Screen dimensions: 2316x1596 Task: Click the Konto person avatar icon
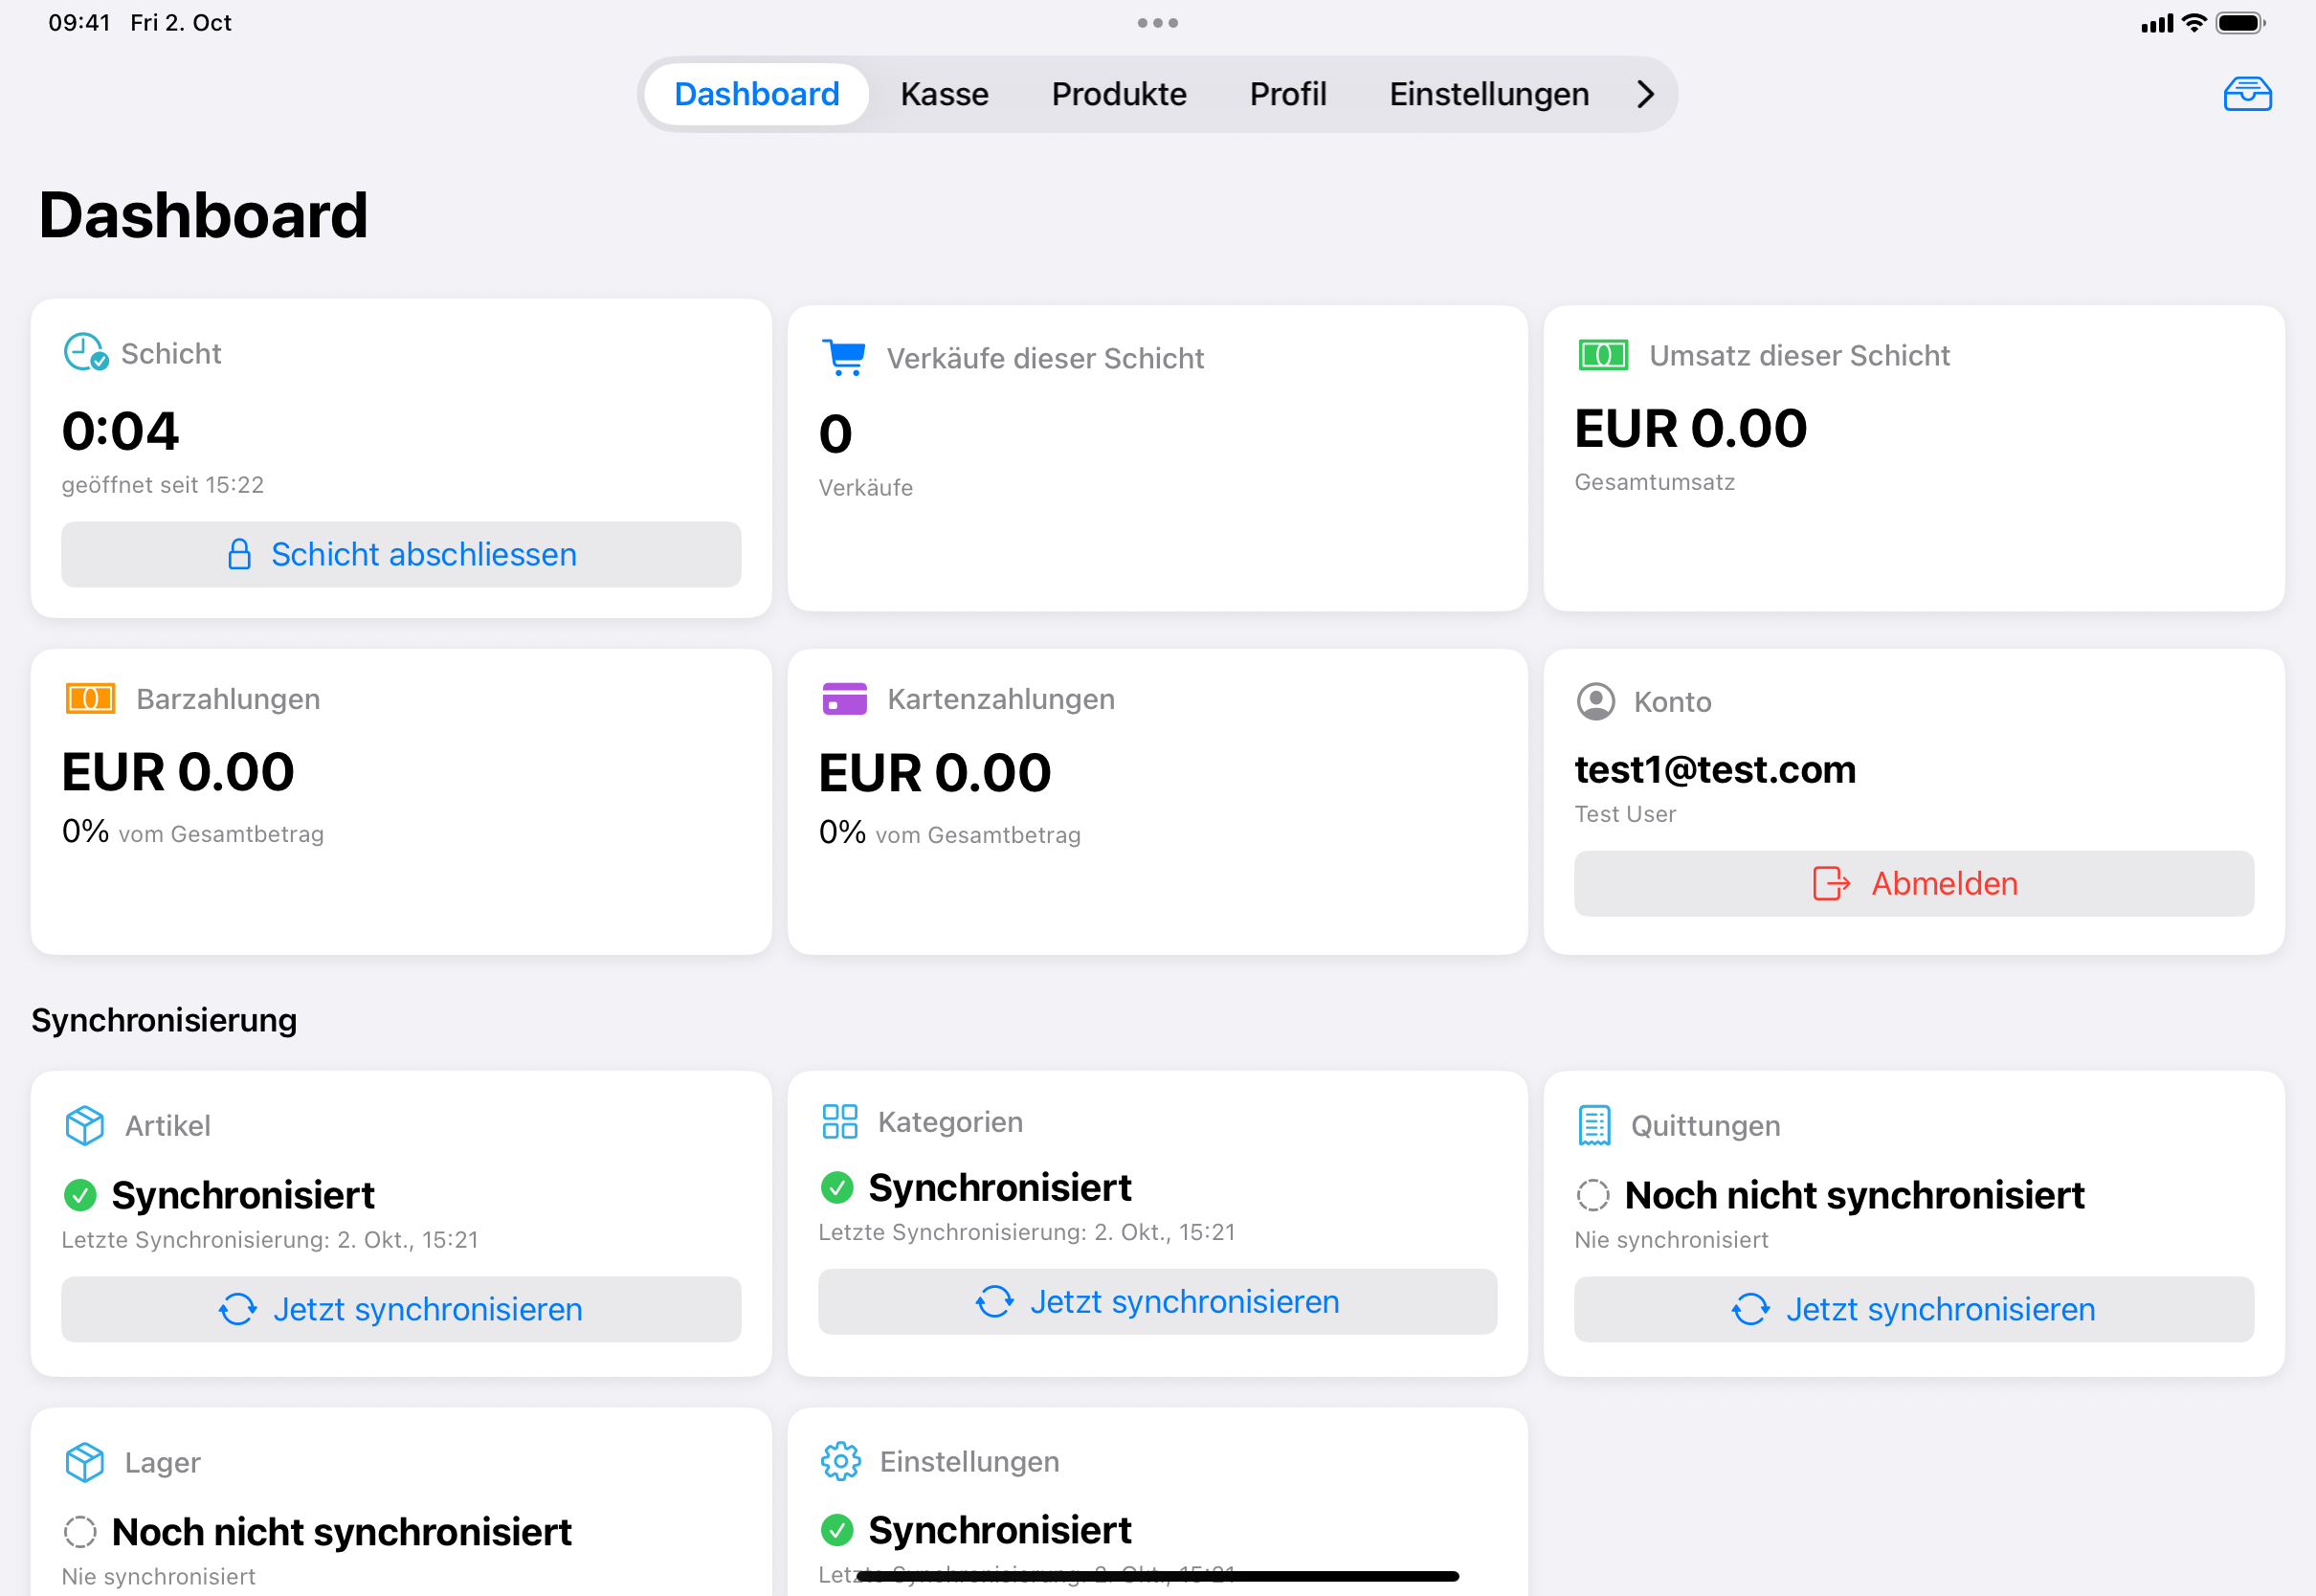coord(1596,701)
